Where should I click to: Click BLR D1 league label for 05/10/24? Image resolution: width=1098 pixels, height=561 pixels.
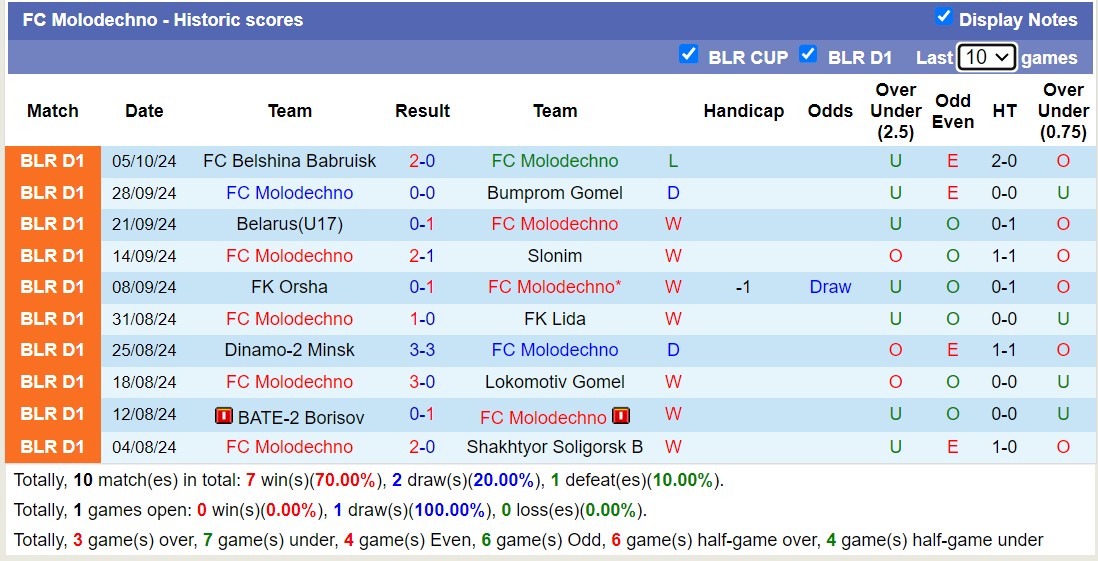pos(53,161)
